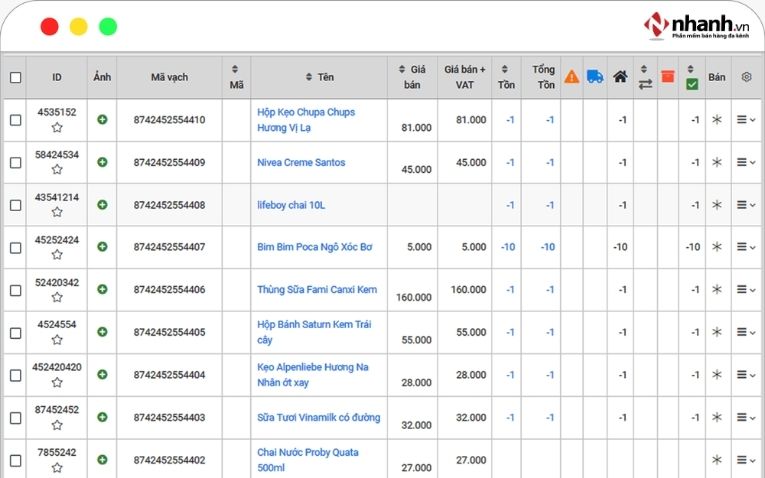The width and height of the screenshot is (765, 478).
Task: Click Giá bán + VAT value 160.000
Action: 468,289
